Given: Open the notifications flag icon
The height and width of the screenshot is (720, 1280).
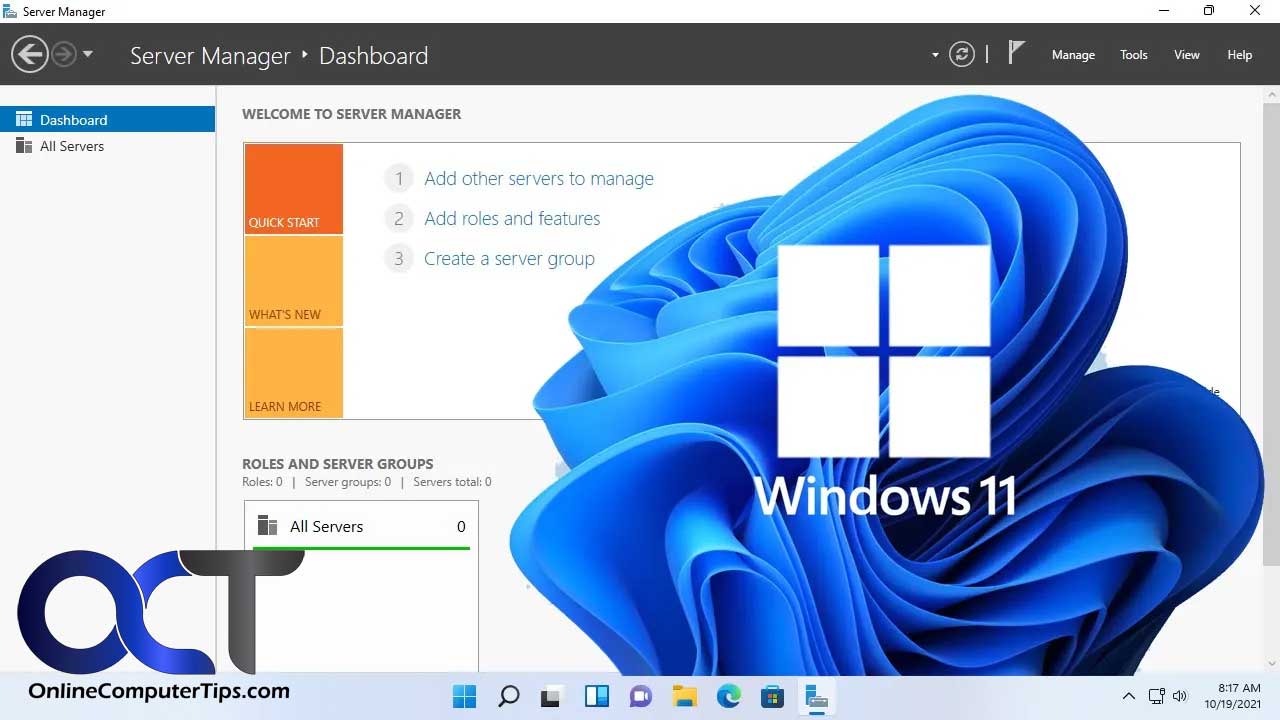Looking at the screenshot, I should tap(1016, 53).
